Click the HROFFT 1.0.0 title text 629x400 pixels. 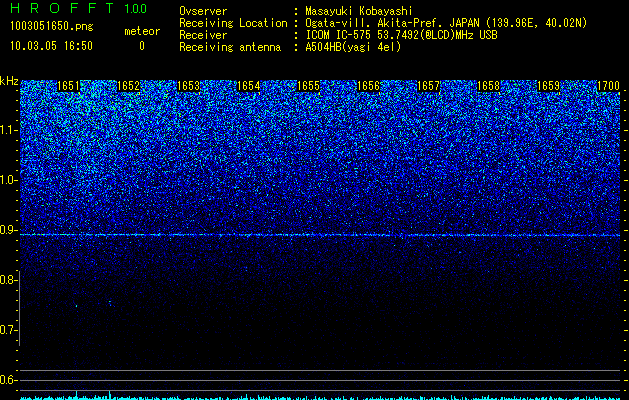click(79, 8)
